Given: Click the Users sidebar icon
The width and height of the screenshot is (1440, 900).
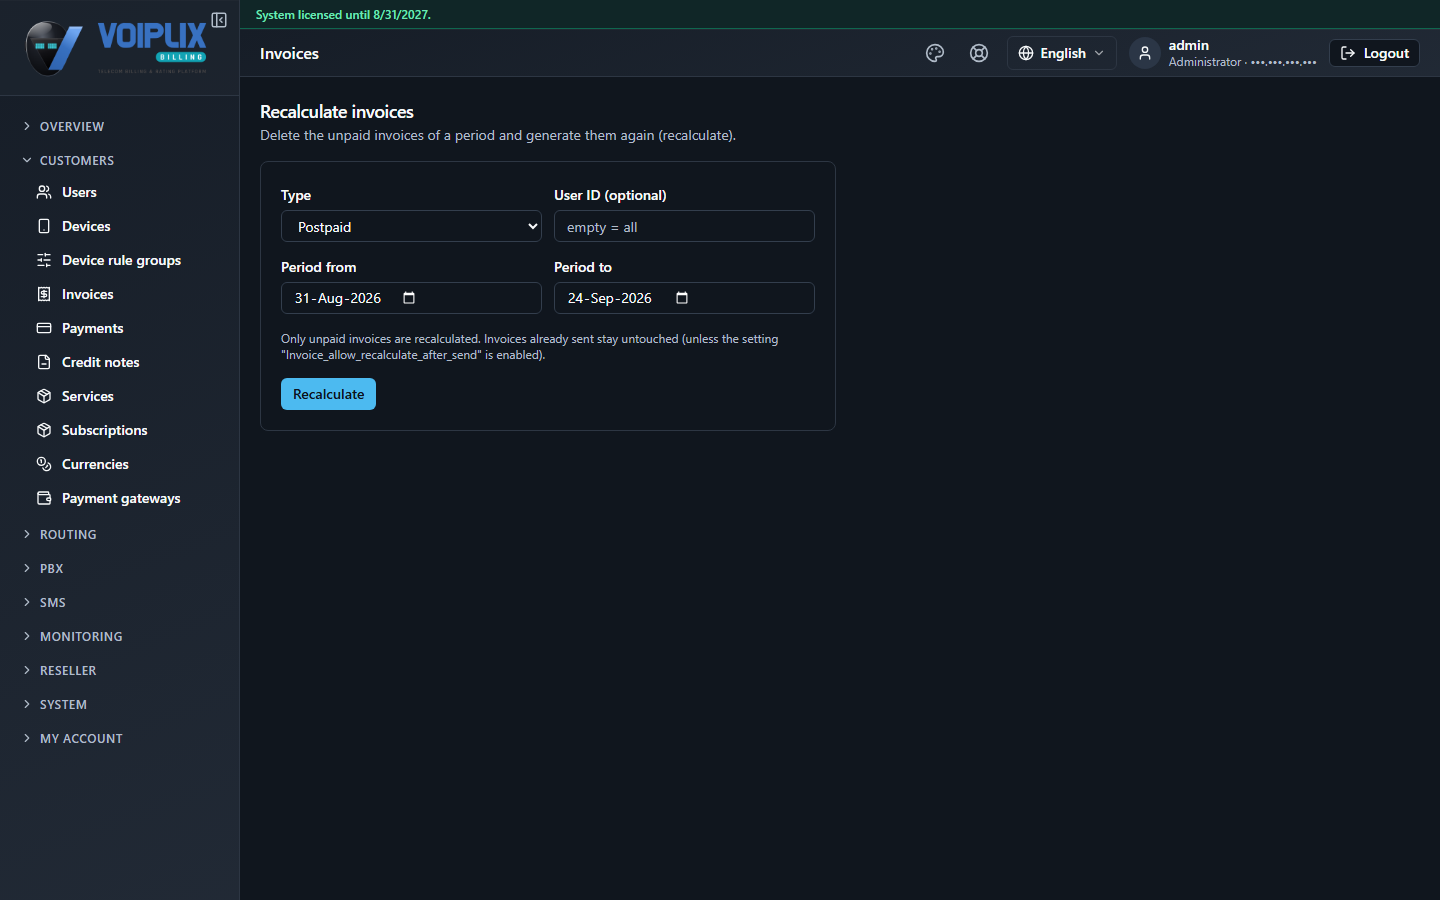Looking at the screenshot, I should 44,192.
